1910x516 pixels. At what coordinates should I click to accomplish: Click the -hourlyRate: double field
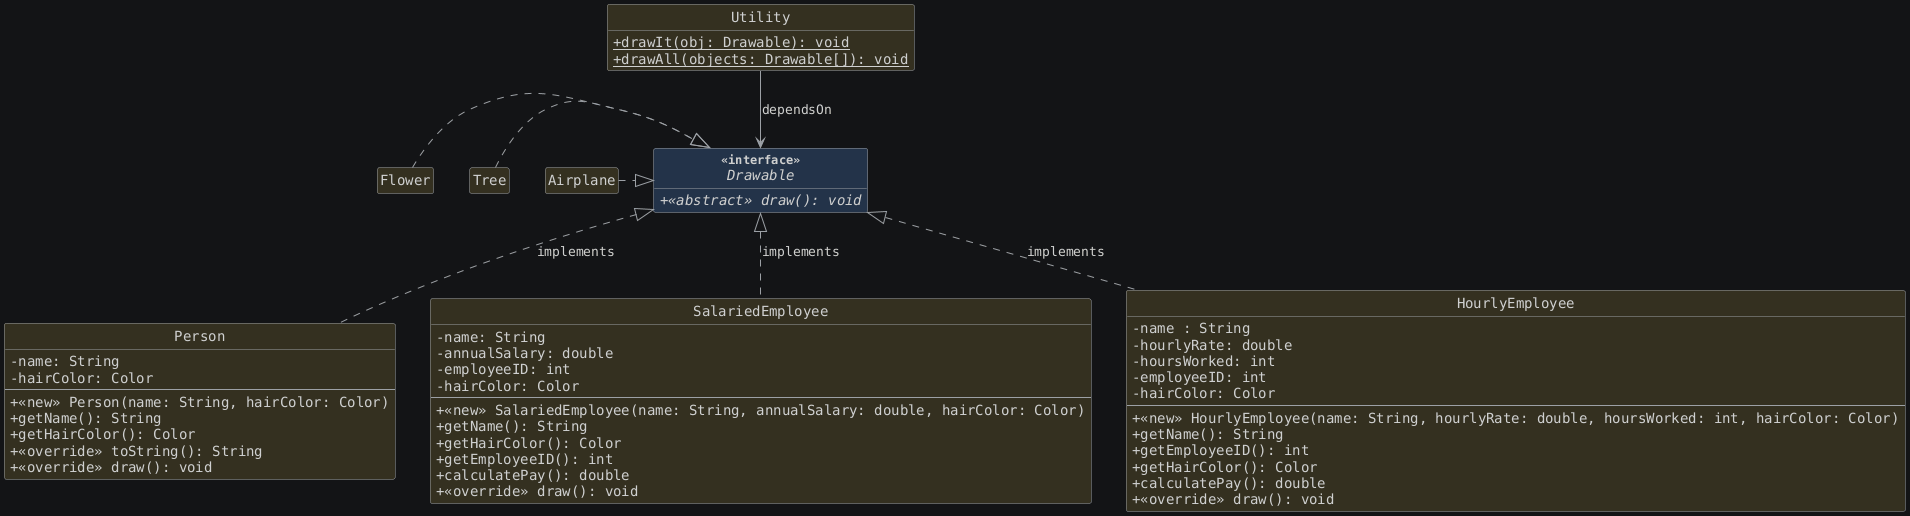(1212, 345)
